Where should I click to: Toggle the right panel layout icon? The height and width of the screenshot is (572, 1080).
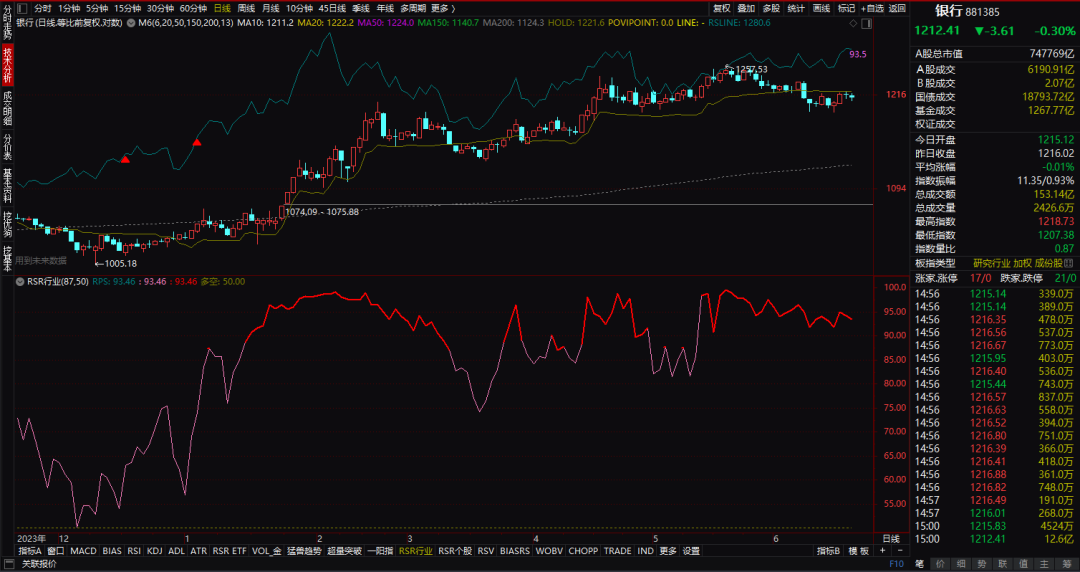click(866, 23)
